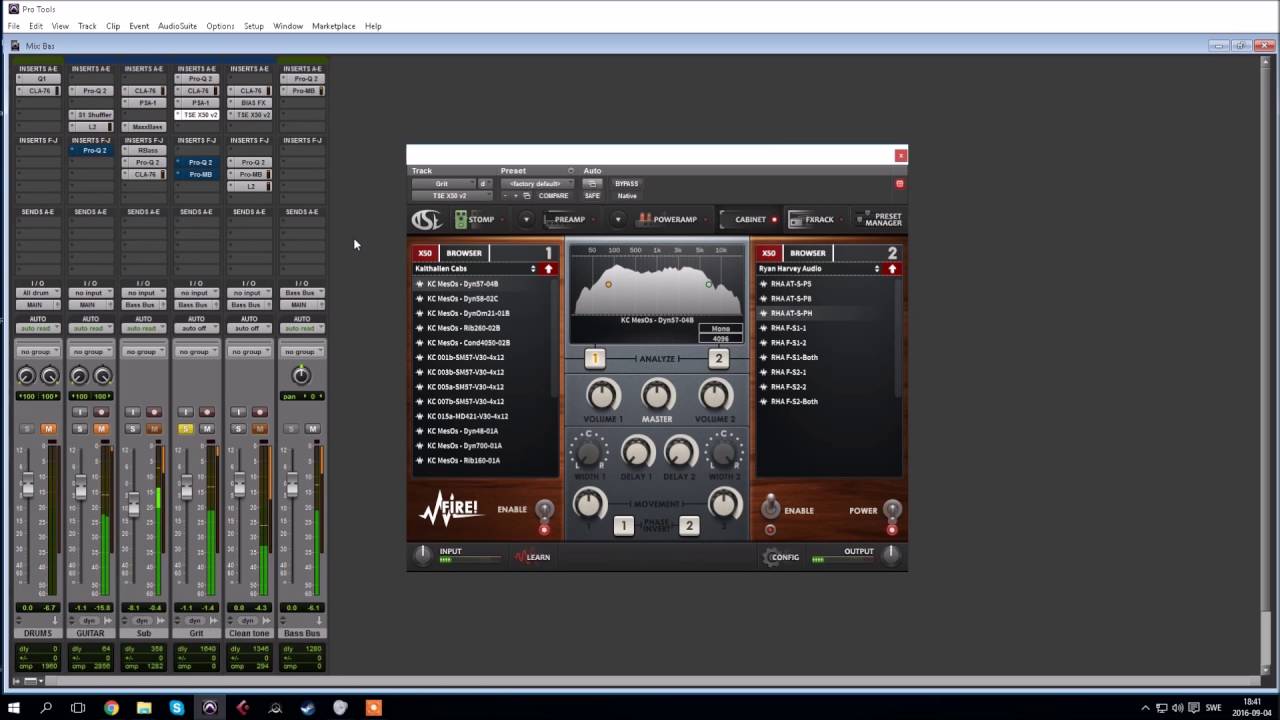1280x720 pixels.
Task: Click the LEARN button
Action: click(532, 557)
